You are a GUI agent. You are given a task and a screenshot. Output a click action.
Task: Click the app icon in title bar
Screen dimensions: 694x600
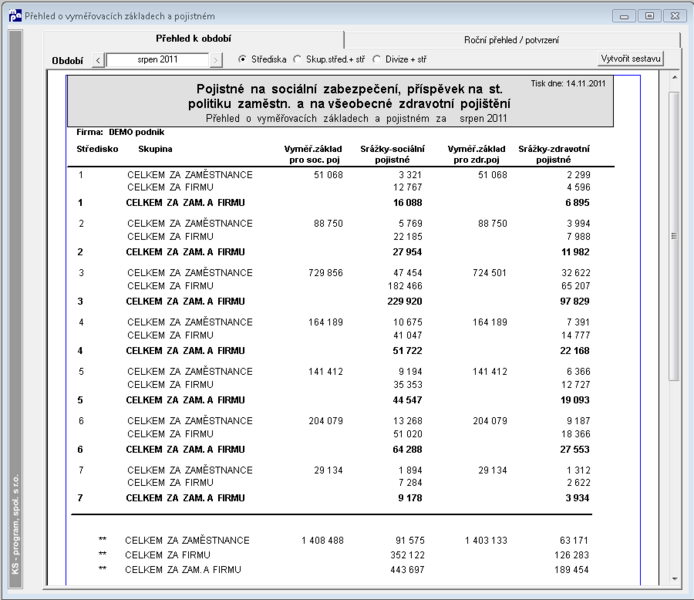point(15,16)
